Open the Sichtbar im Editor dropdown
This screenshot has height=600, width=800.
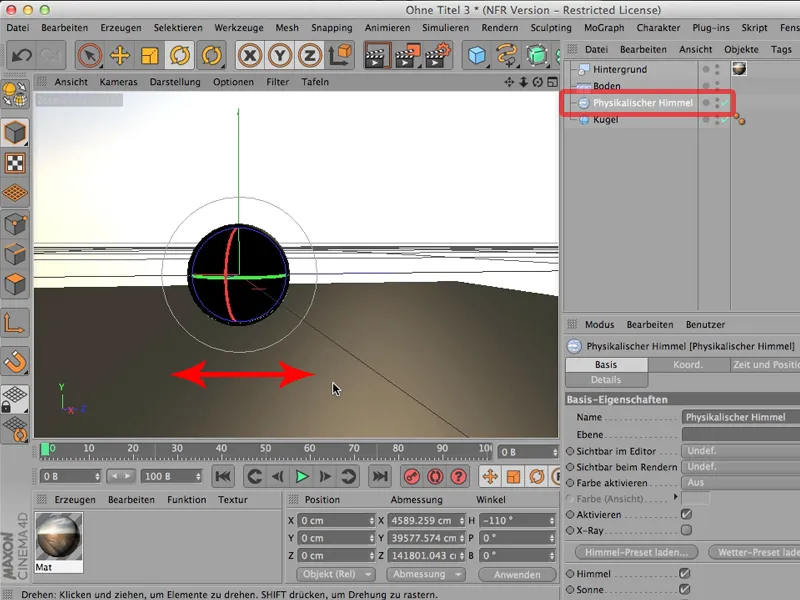coord(740,451)
